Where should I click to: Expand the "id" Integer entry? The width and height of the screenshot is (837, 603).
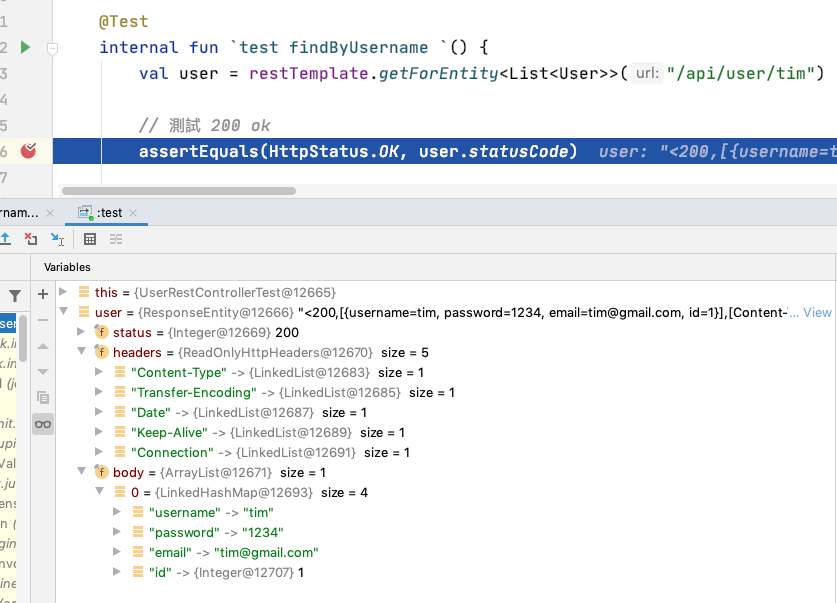coord(117,572)
